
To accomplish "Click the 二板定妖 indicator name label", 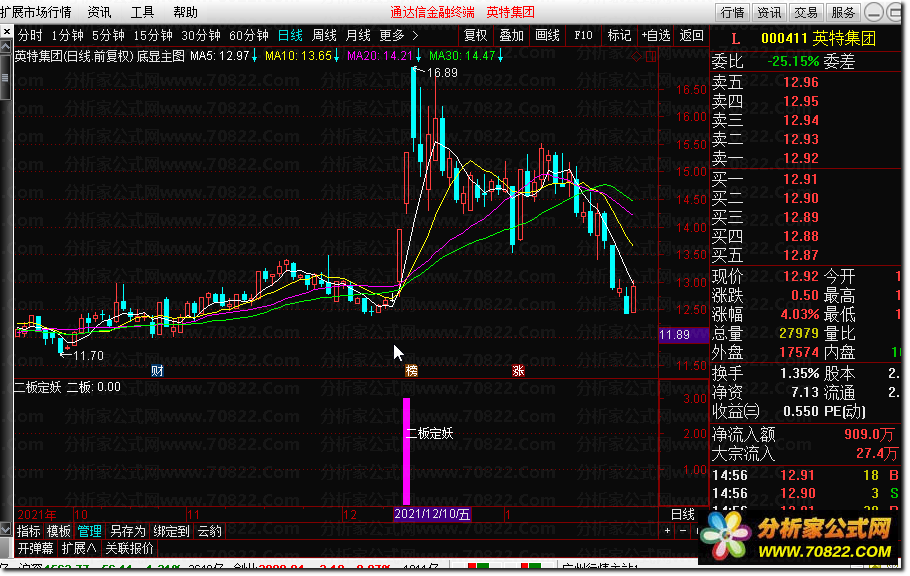I will [38, 387].
